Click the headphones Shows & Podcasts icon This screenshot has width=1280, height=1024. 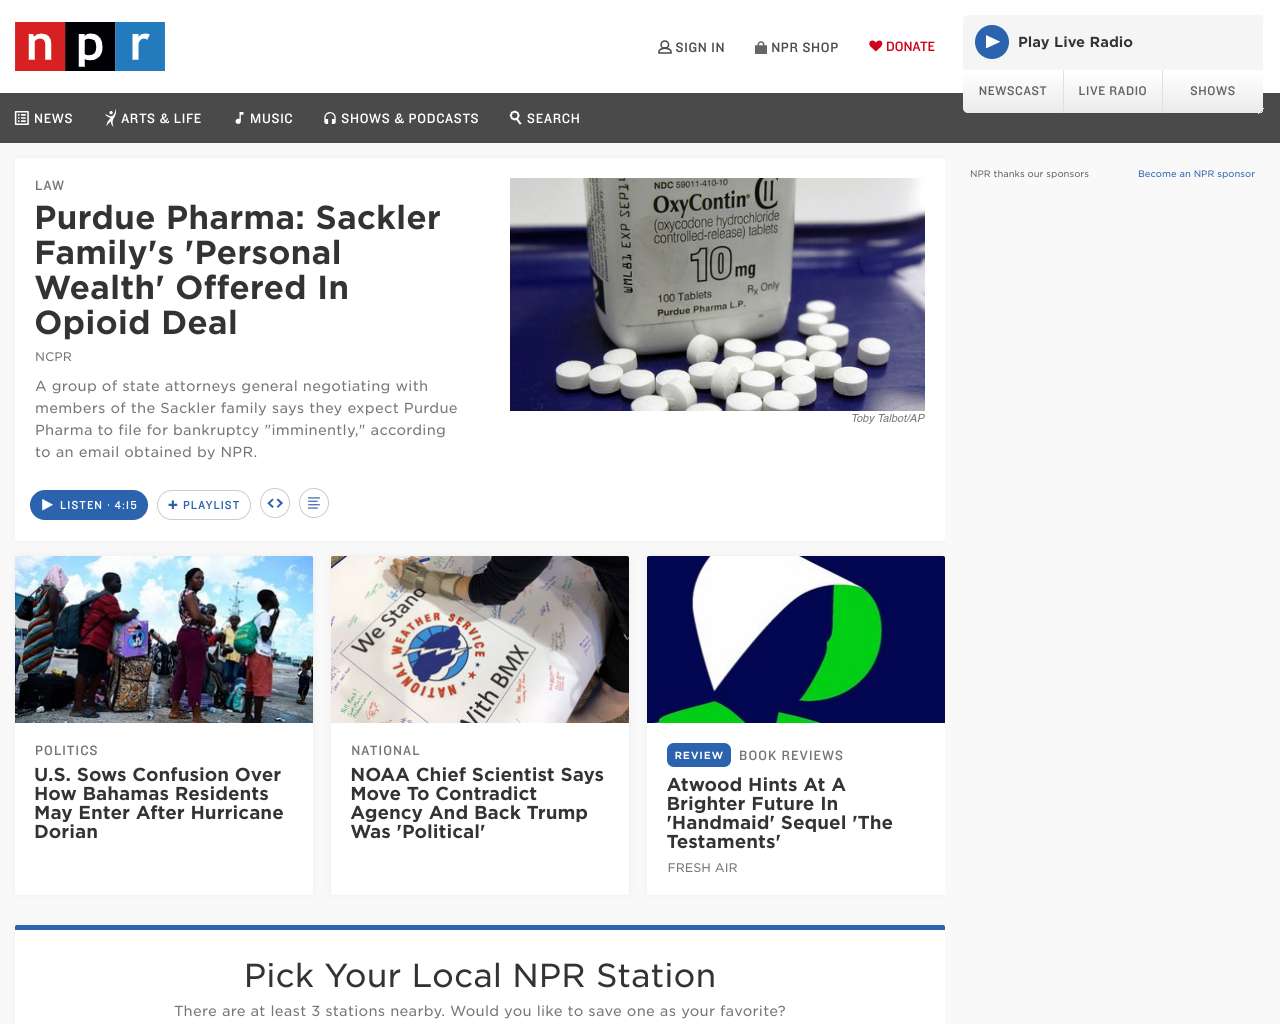[330, 118]
